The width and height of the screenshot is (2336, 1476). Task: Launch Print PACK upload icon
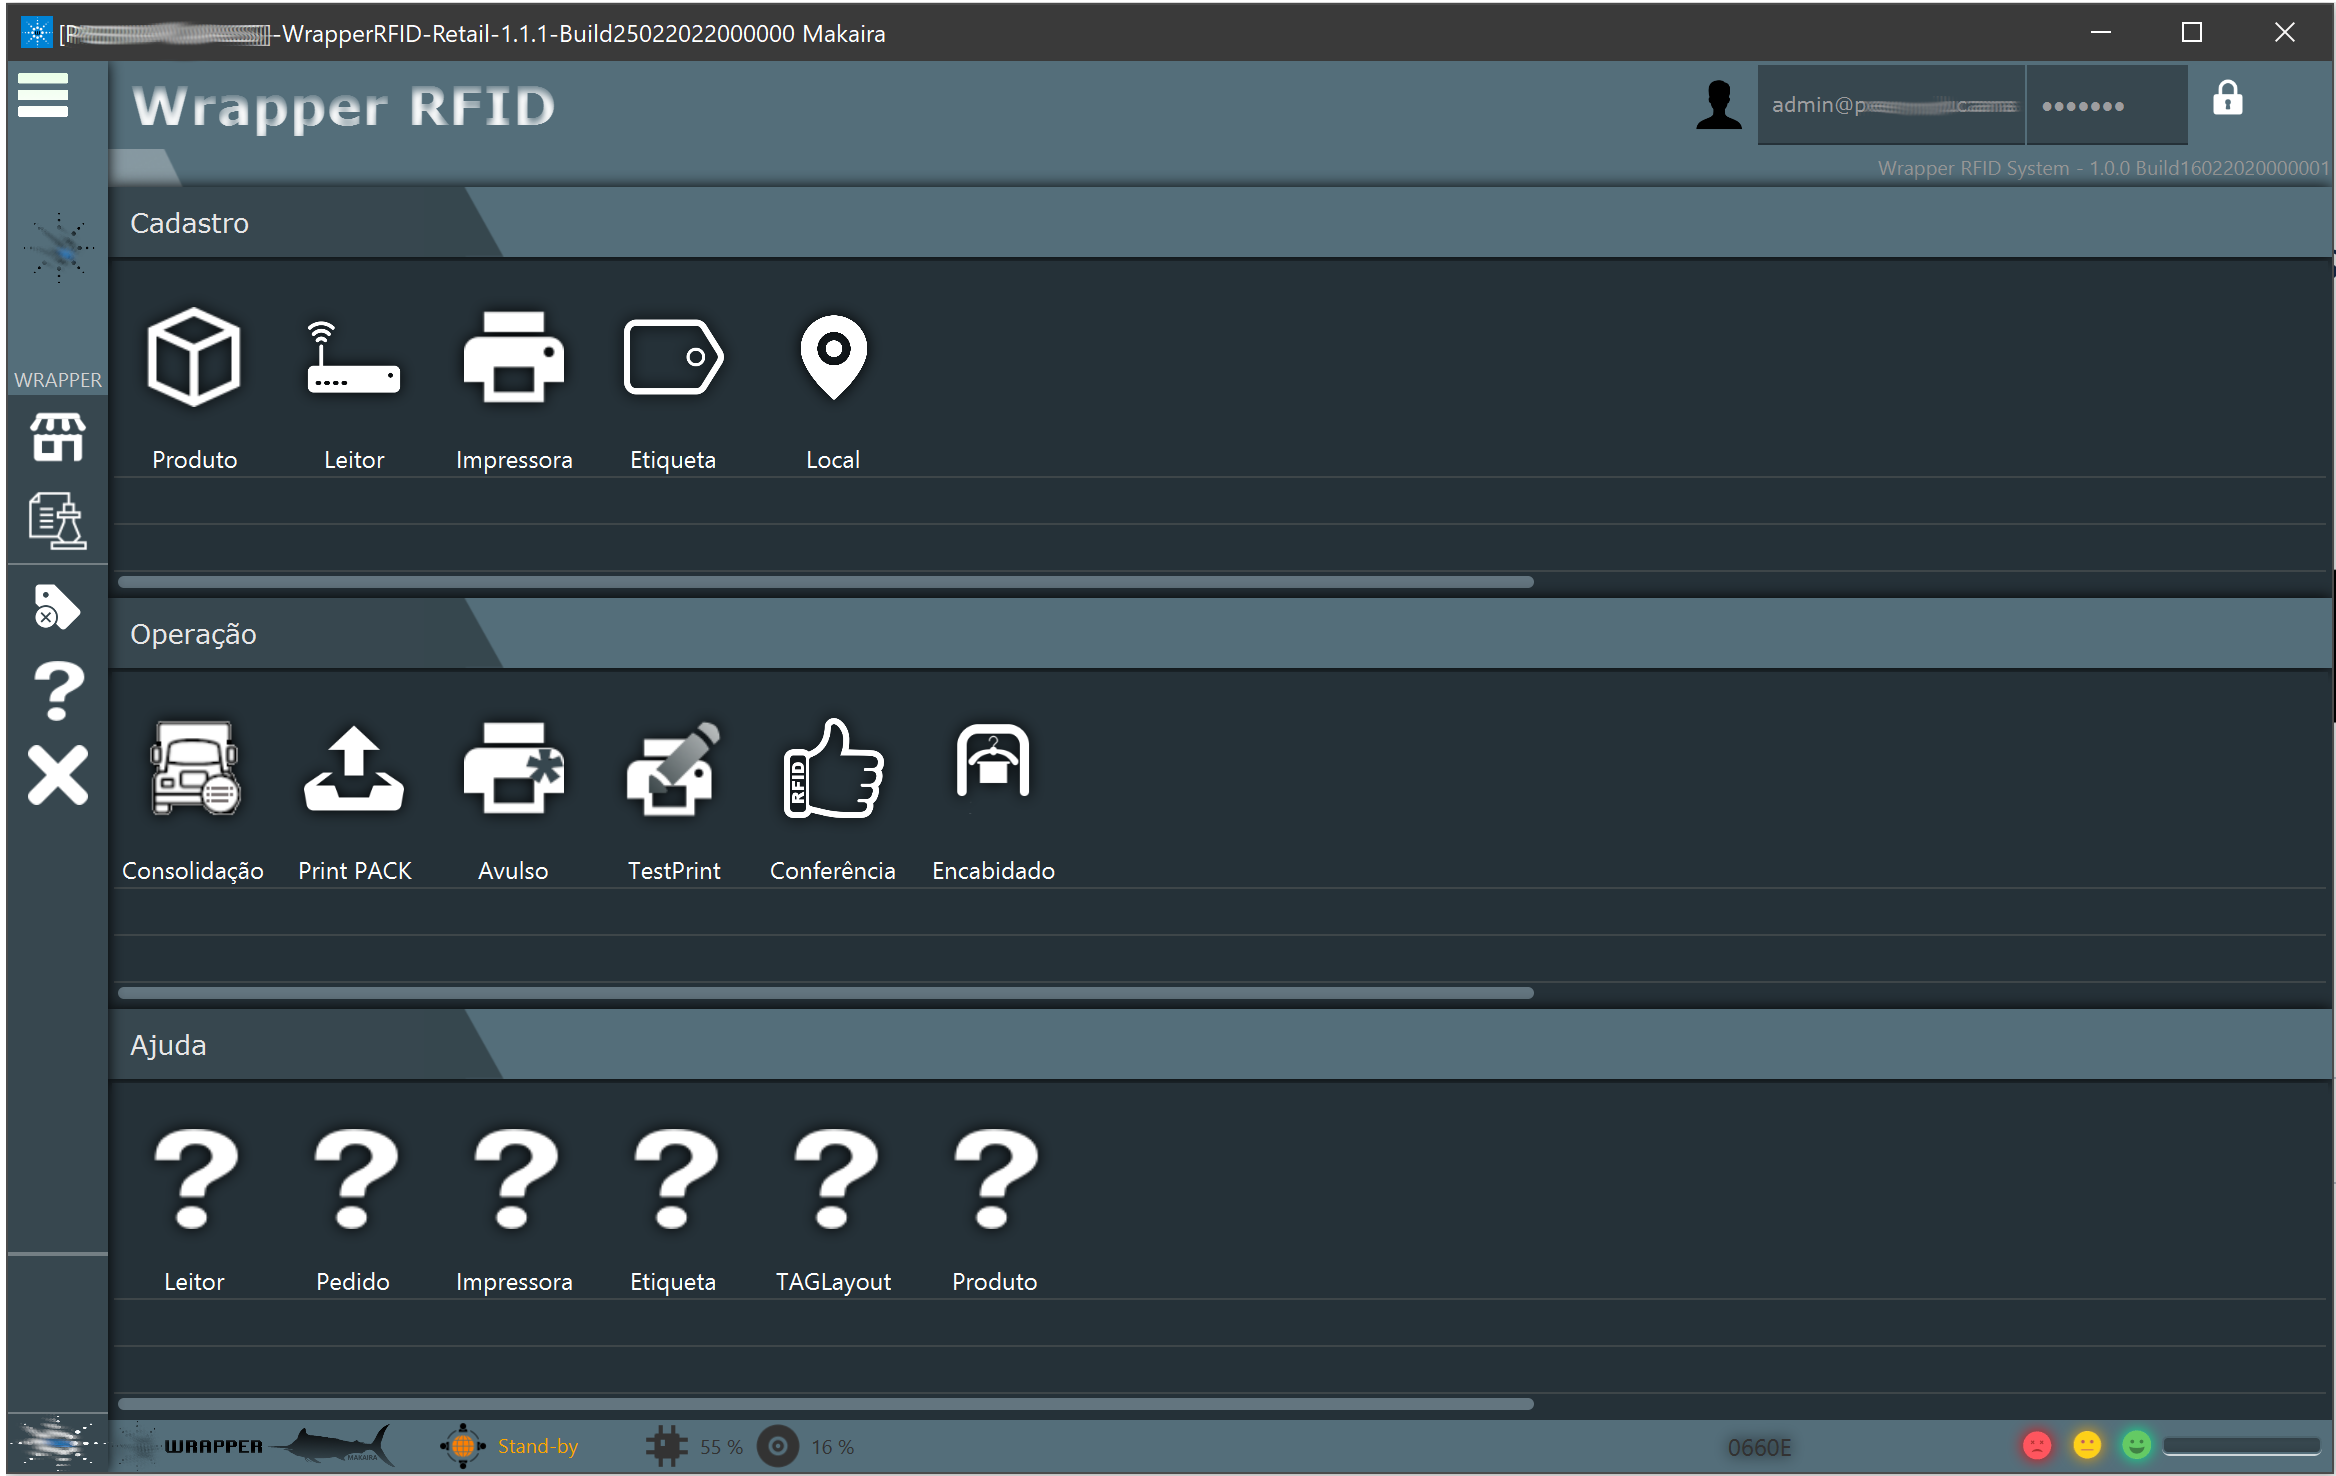(x=353, y=768)
